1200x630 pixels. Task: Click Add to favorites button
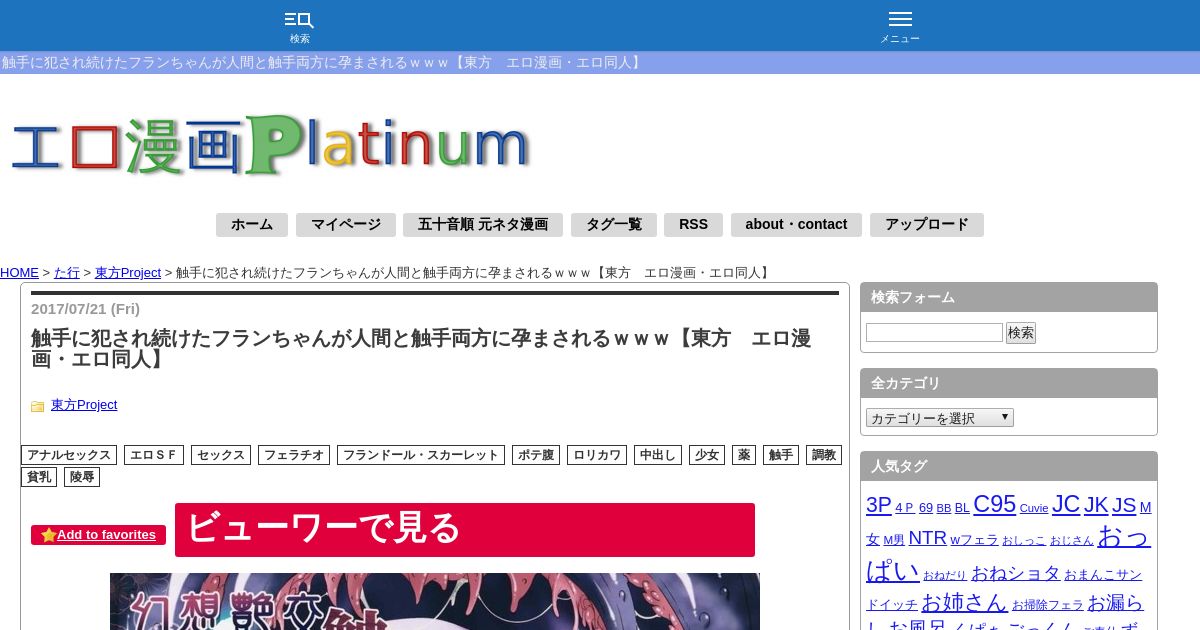click(x=98, y=535)
